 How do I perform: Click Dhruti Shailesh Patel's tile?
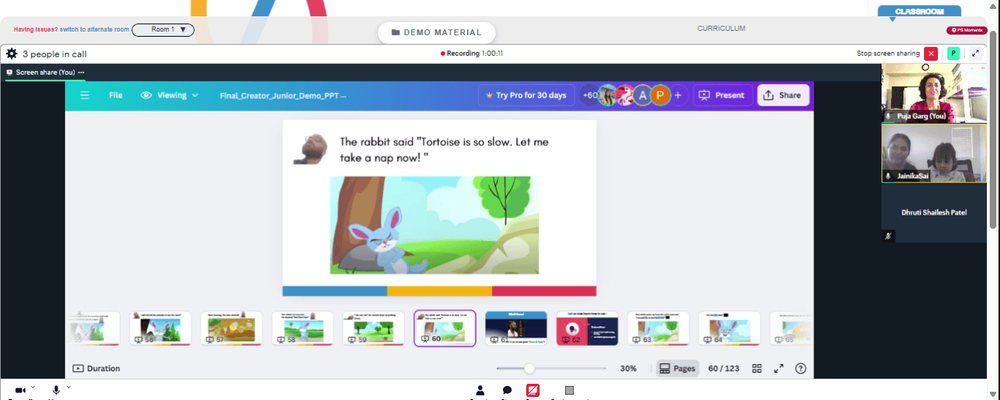point(933,212)
